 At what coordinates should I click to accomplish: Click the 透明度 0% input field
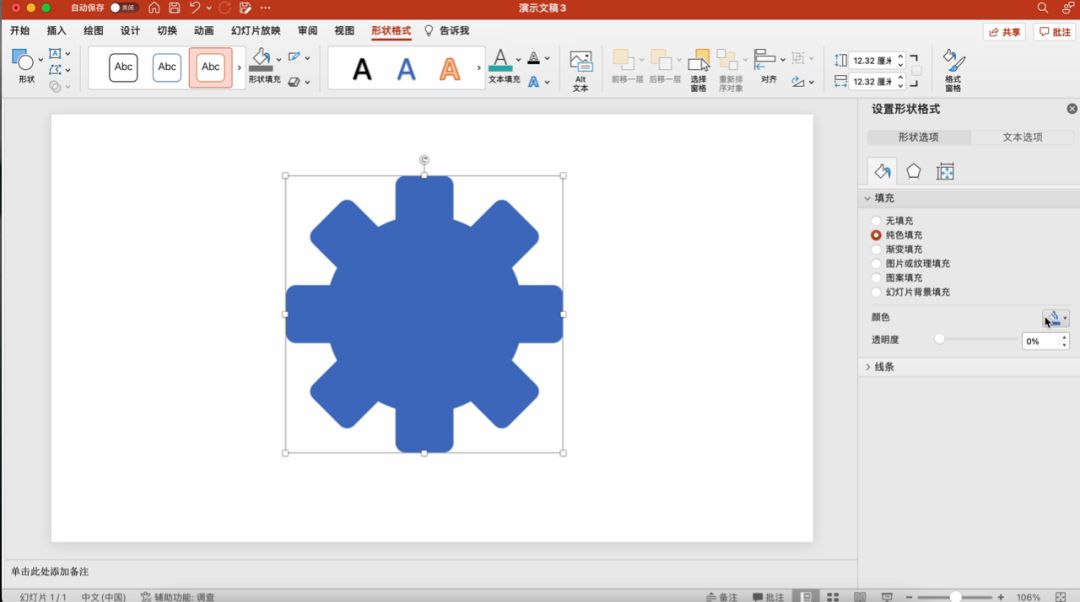1040,341
